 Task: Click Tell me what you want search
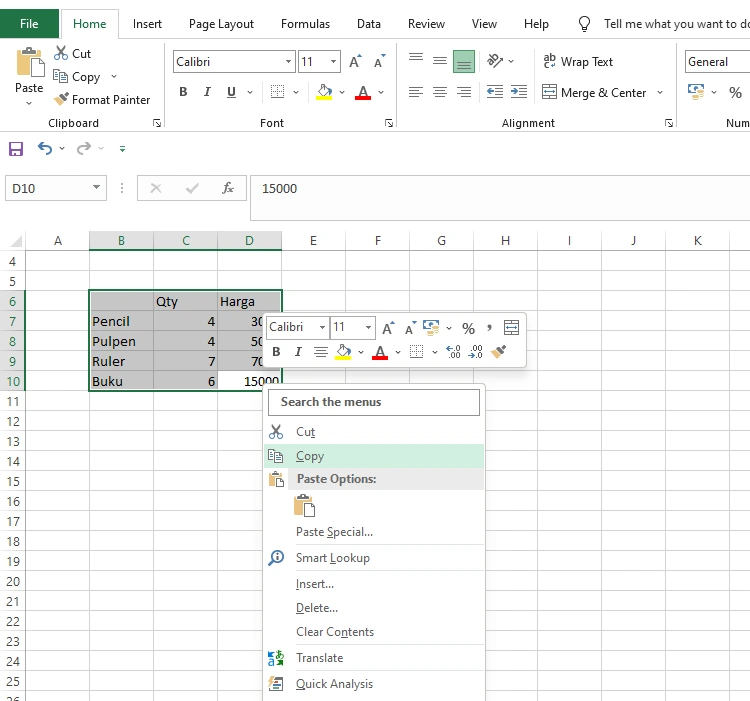664,24
